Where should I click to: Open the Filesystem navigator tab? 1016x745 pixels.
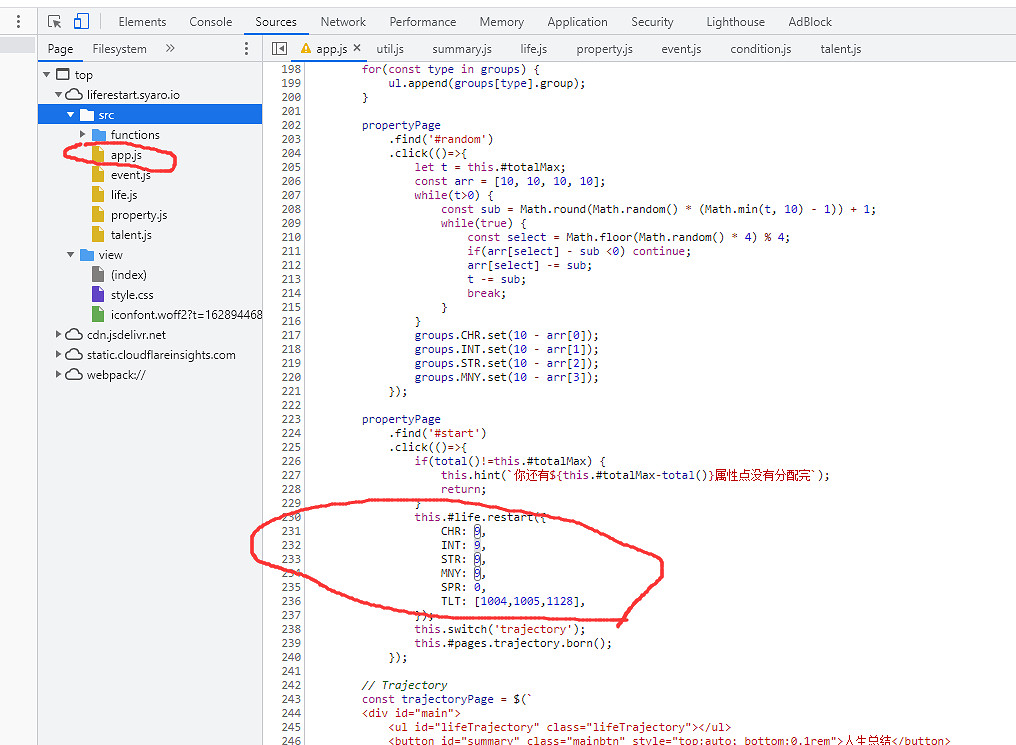(x=119, y=48)
